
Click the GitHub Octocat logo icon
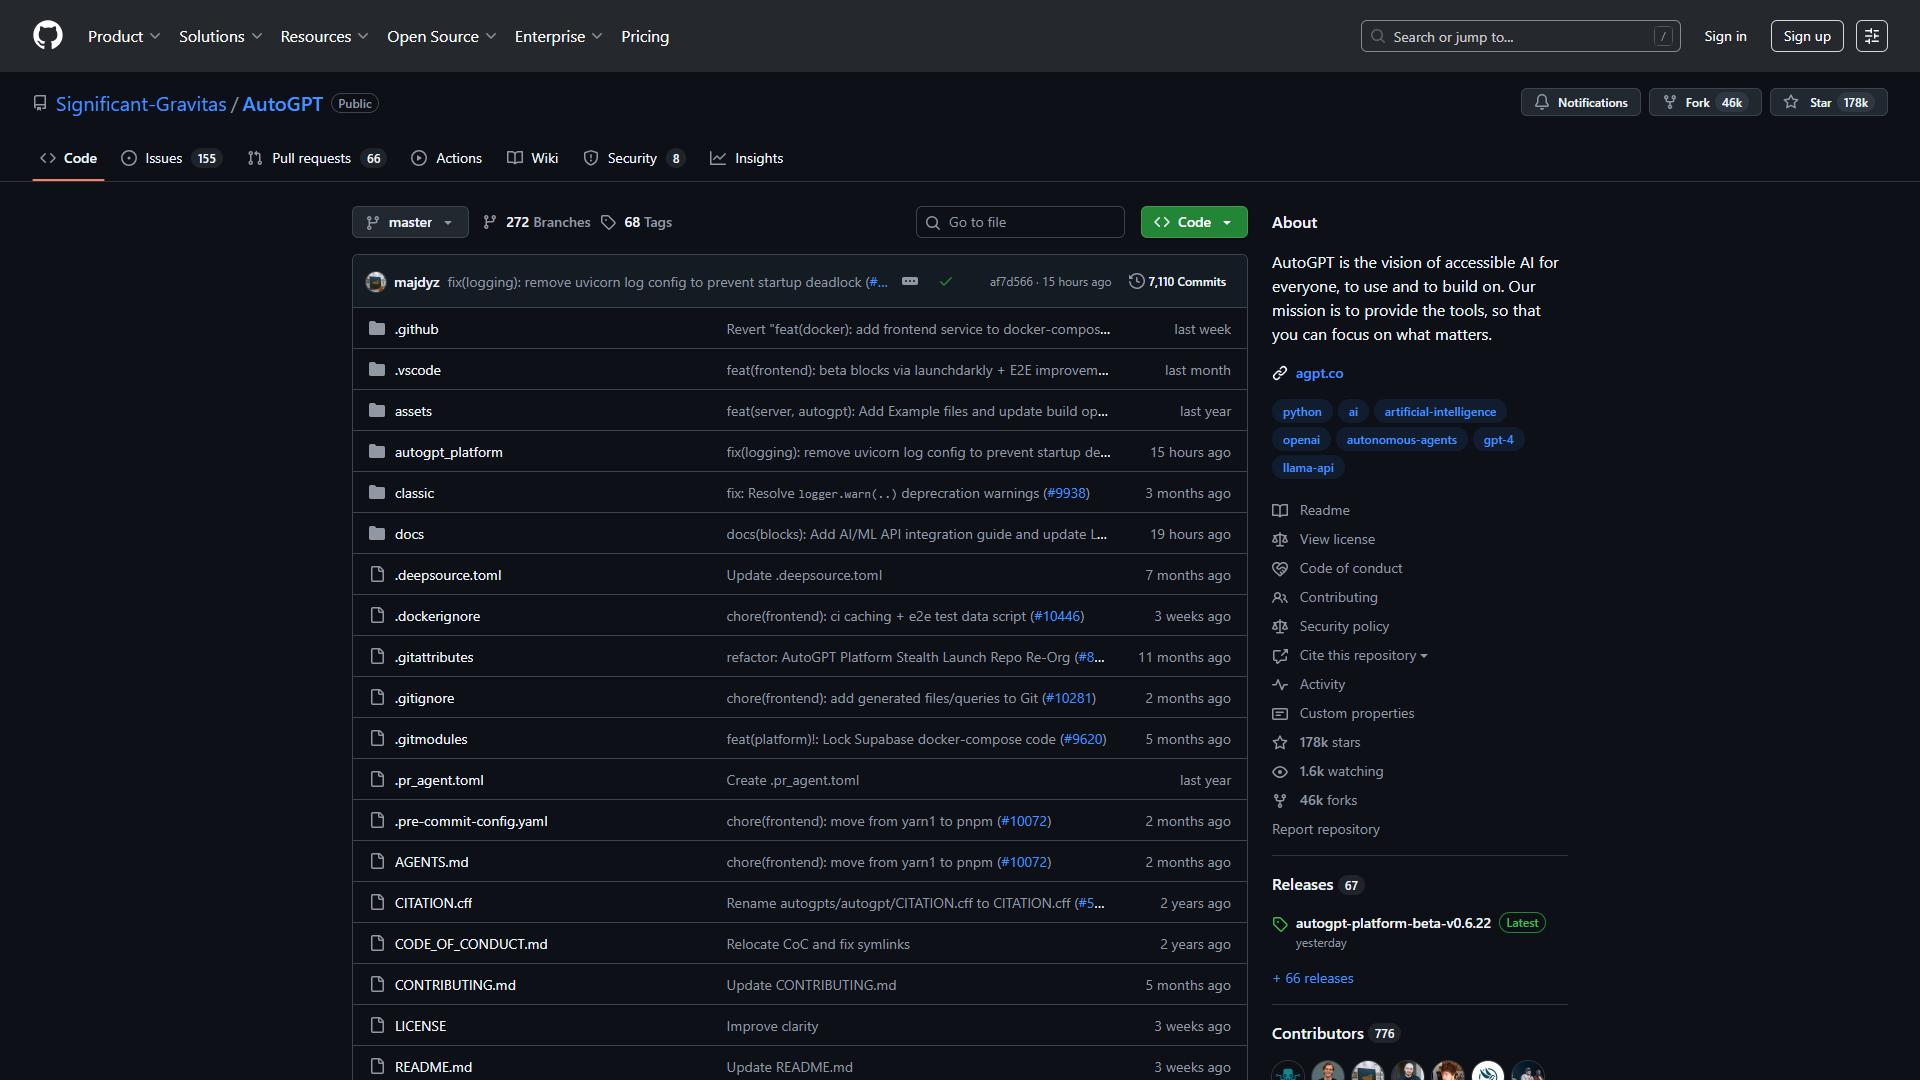(48, 36)
